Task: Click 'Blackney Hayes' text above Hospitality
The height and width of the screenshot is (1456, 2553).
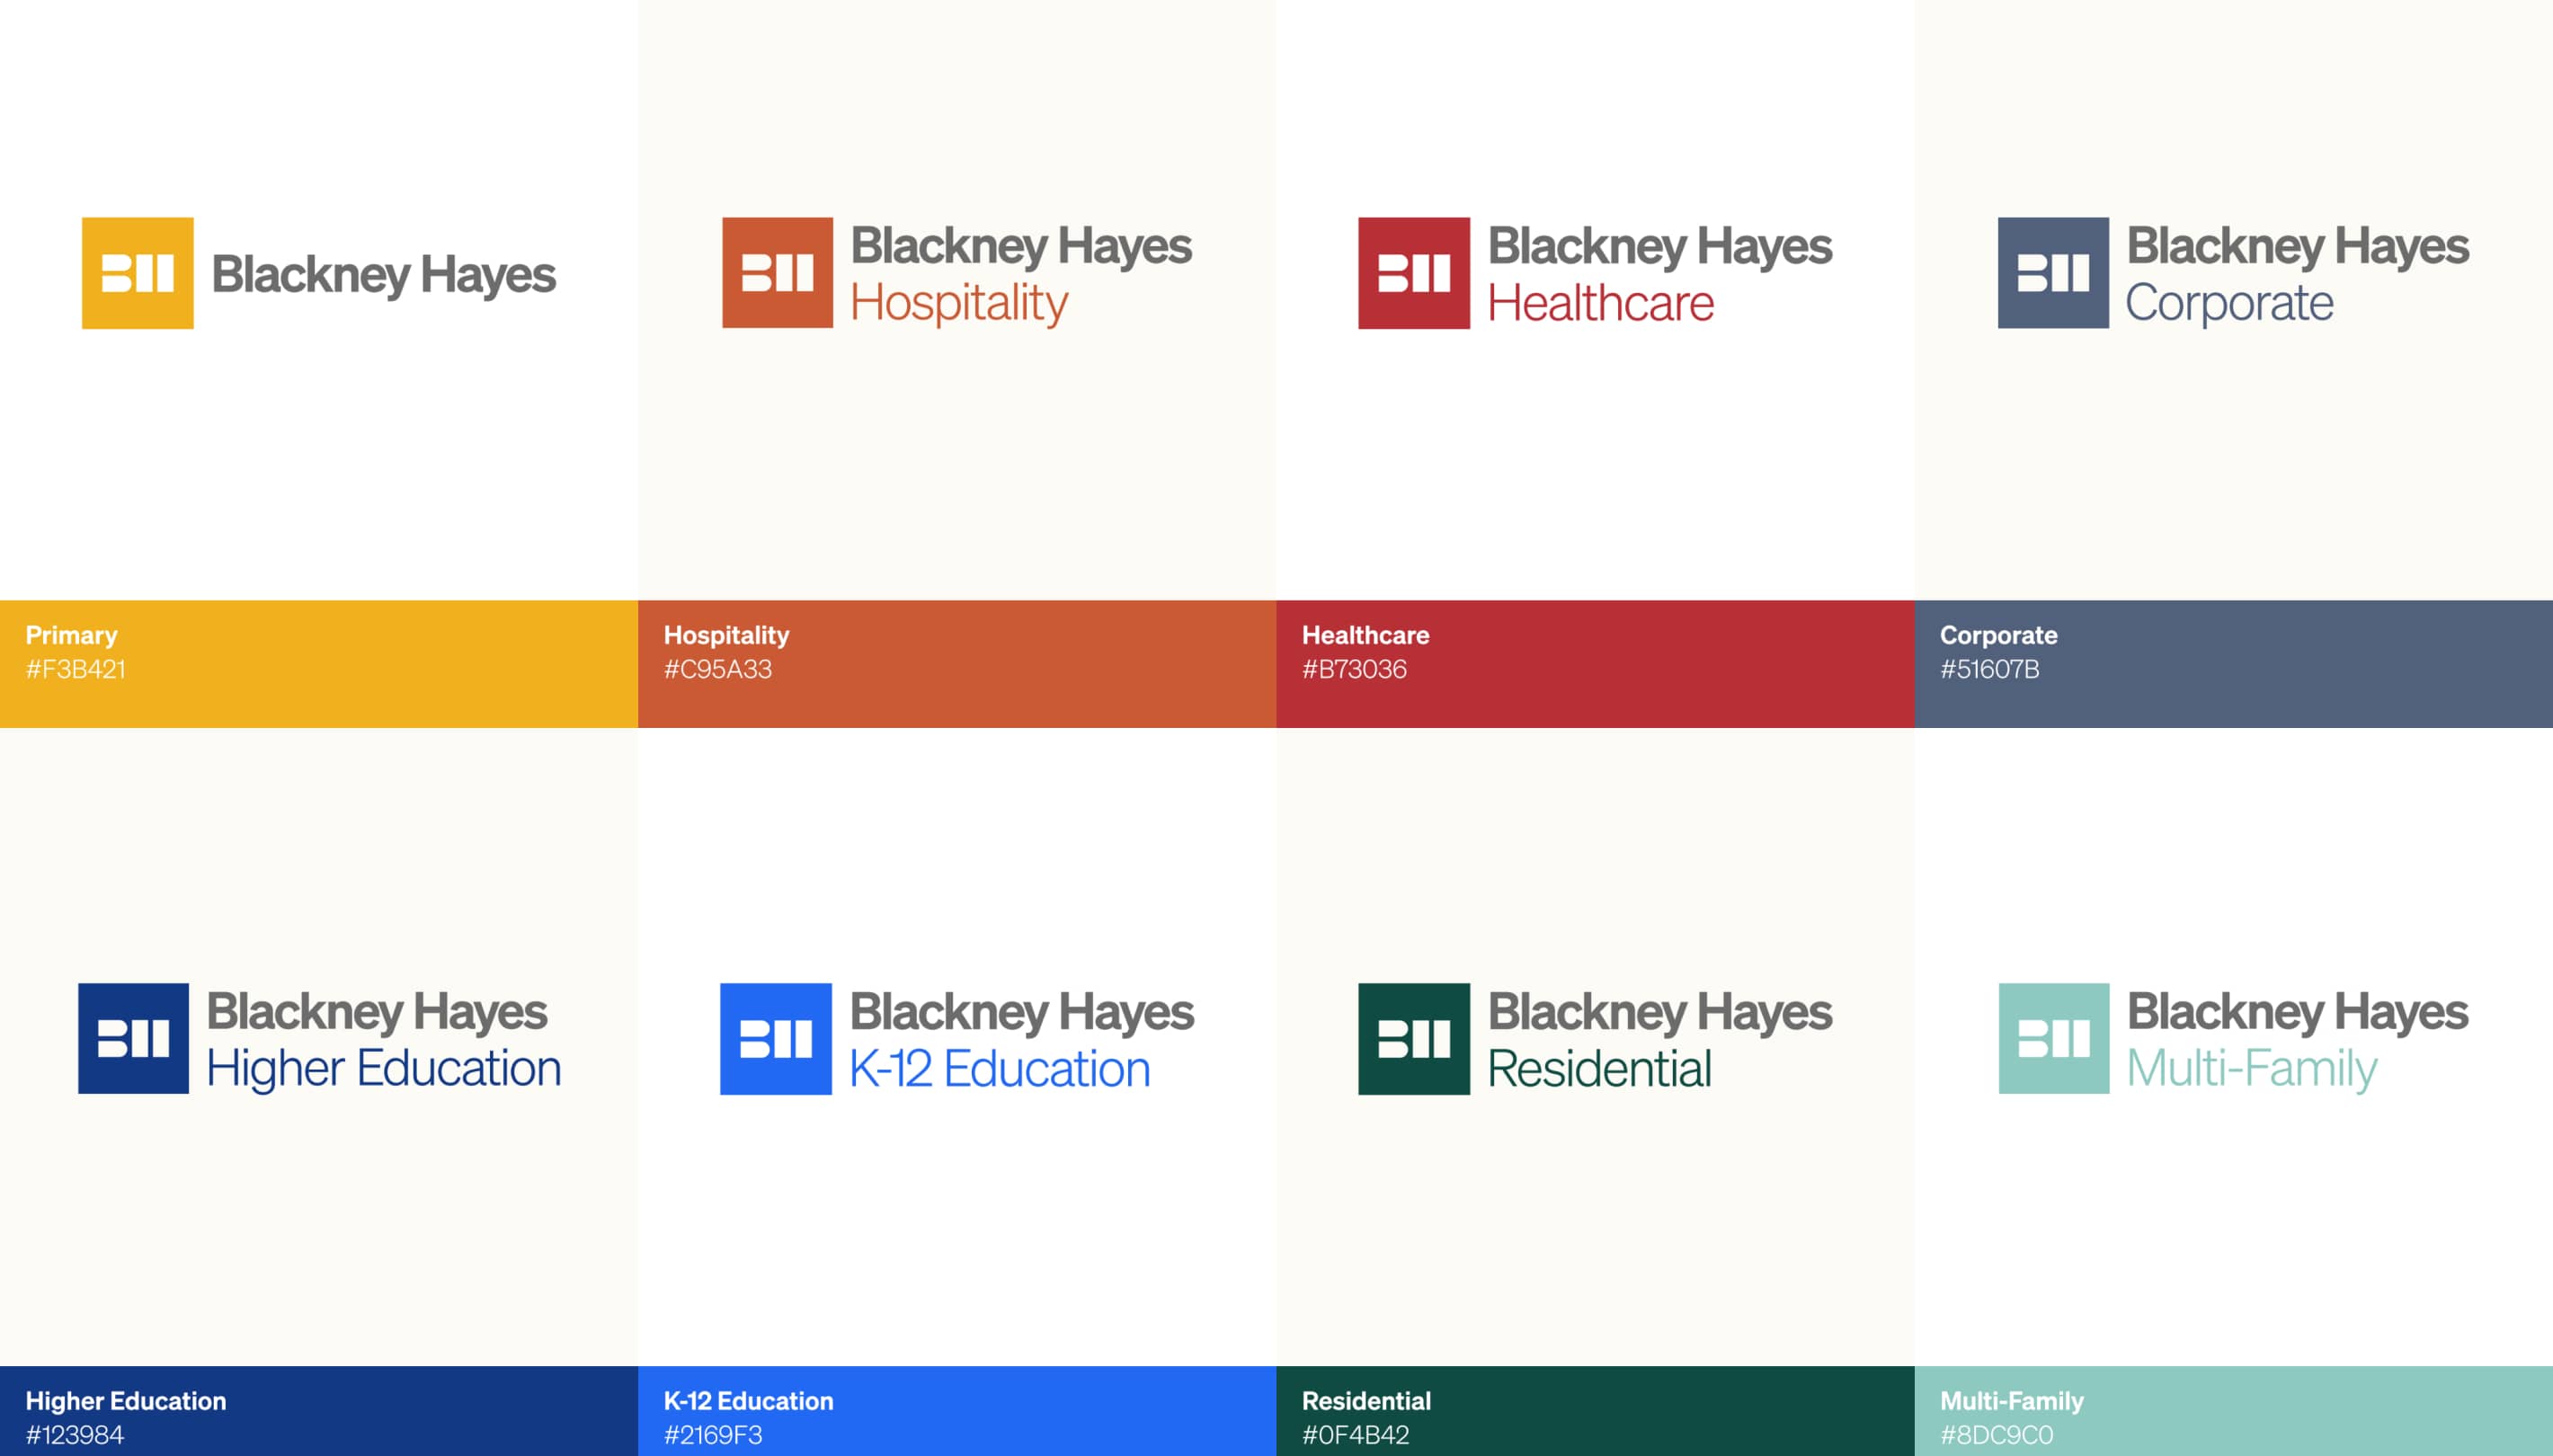Action: (x=1022, y=247)
